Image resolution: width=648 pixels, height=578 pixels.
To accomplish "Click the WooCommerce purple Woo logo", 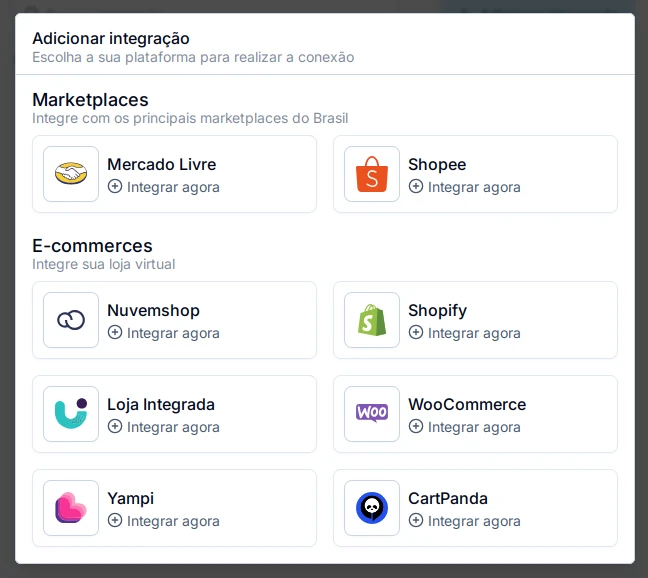I will pyautogui.click(x=372, y=413).
